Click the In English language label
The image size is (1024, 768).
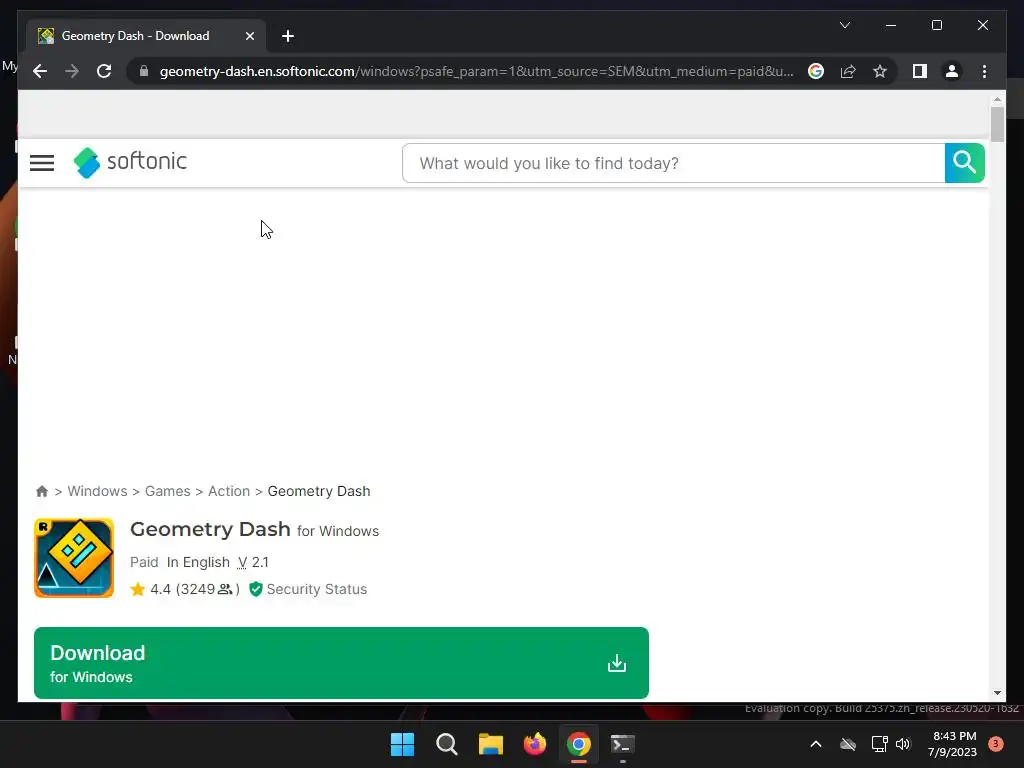point(198,562)
